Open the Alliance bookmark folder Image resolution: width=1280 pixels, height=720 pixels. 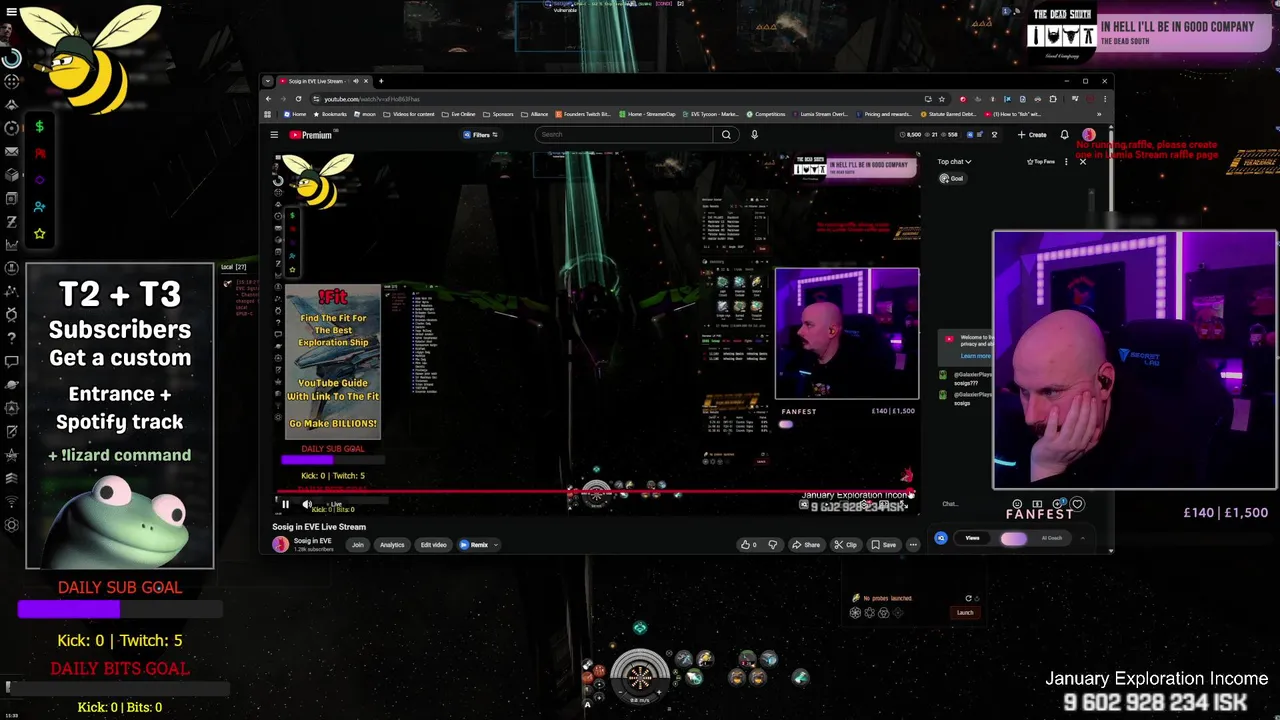(x=535, y=114)
